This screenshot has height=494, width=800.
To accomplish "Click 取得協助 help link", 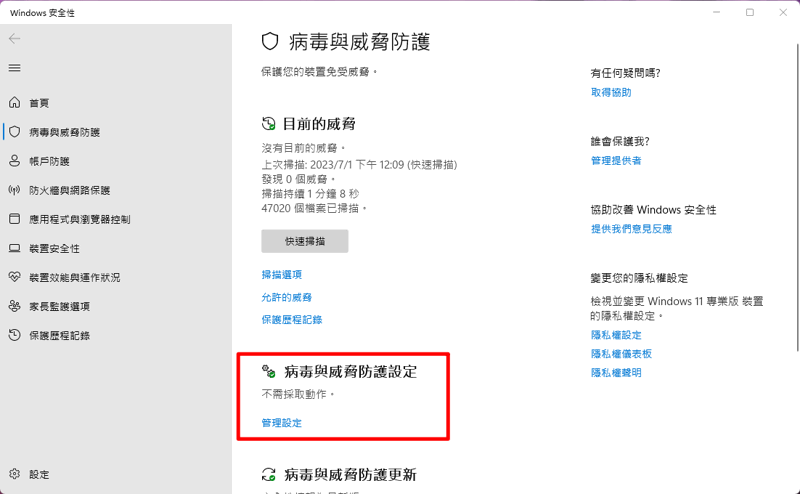I will (611, 92).
